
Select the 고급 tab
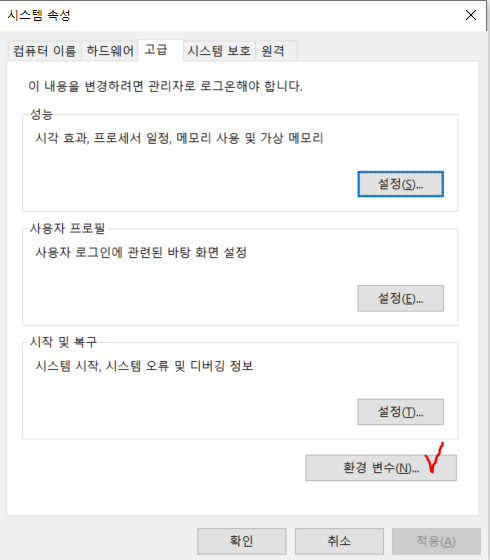coord(160,50)
